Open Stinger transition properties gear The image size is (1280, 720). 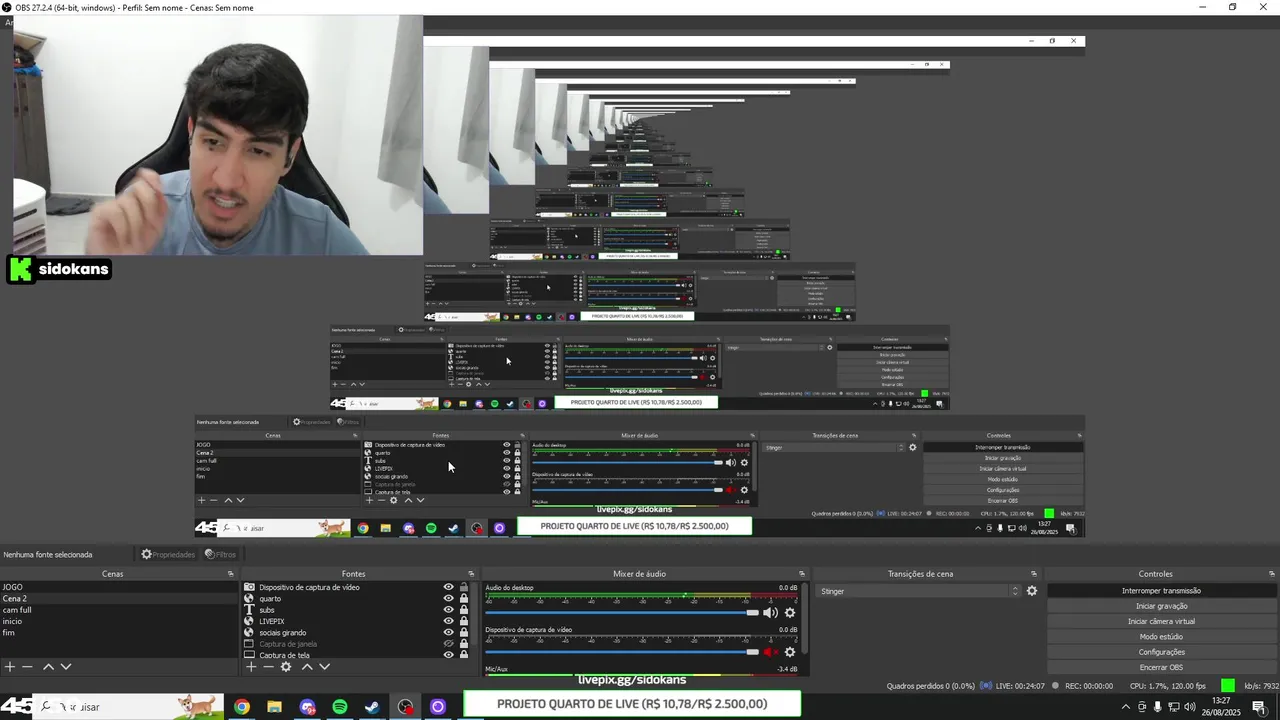pyautogui.click(x=1032, y=591)
